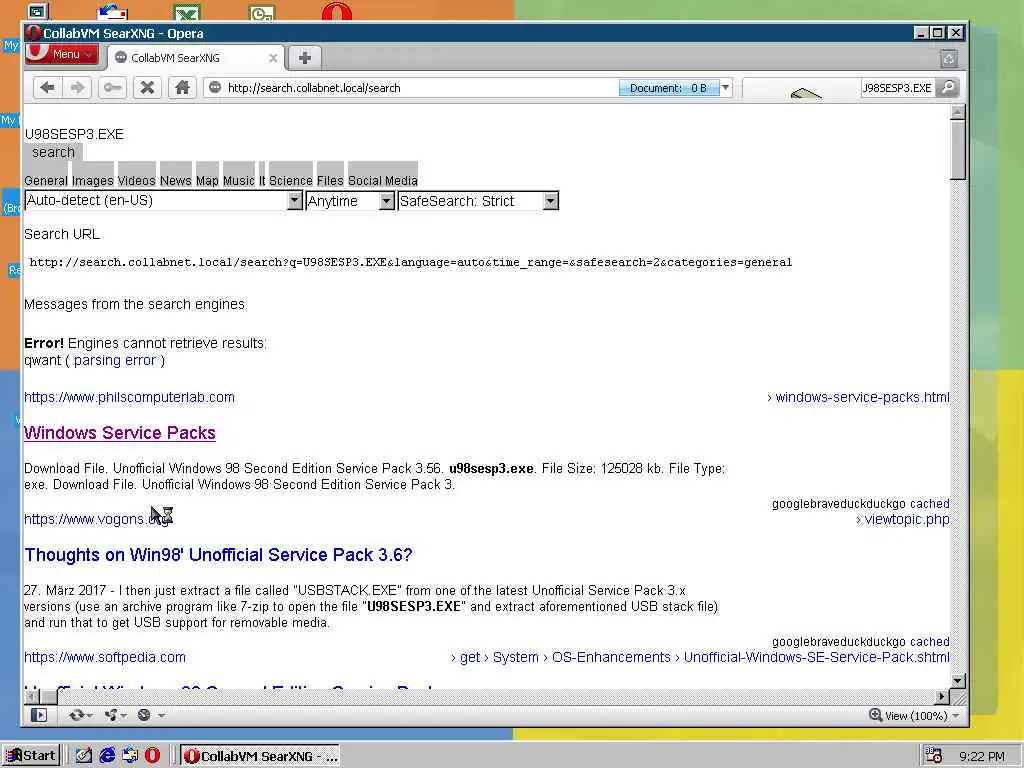Open the closed tabs trash icon

point(949,59)
